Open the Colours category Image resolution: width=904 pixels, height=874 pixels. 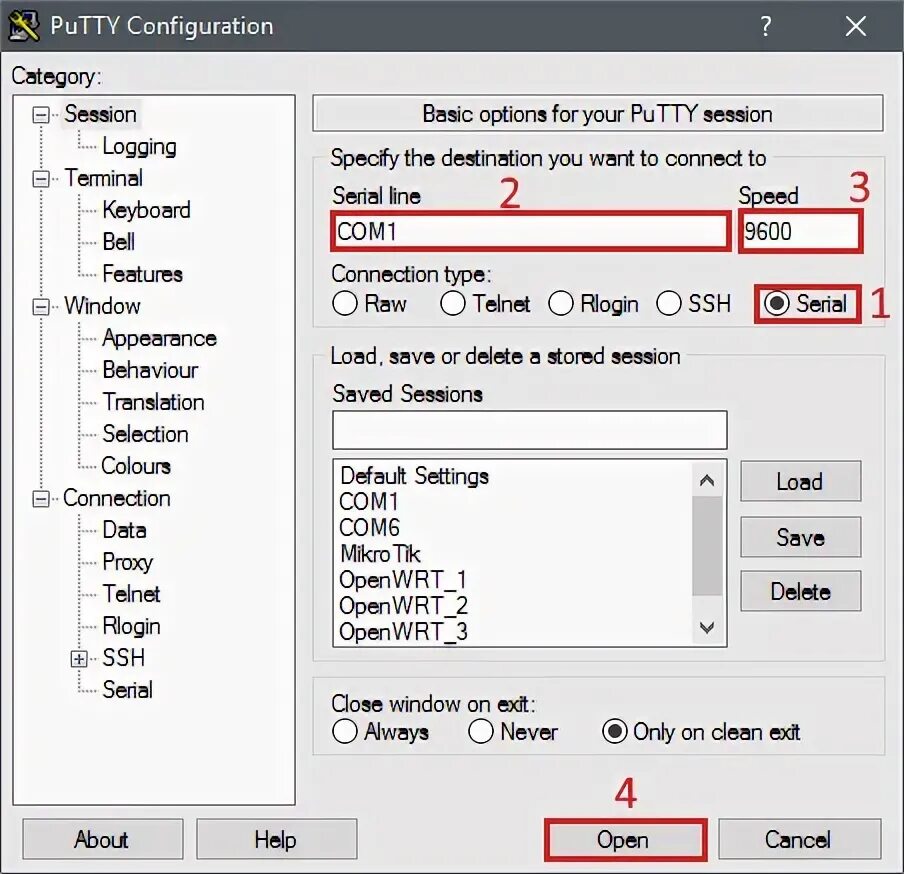[x=136, y=466]
